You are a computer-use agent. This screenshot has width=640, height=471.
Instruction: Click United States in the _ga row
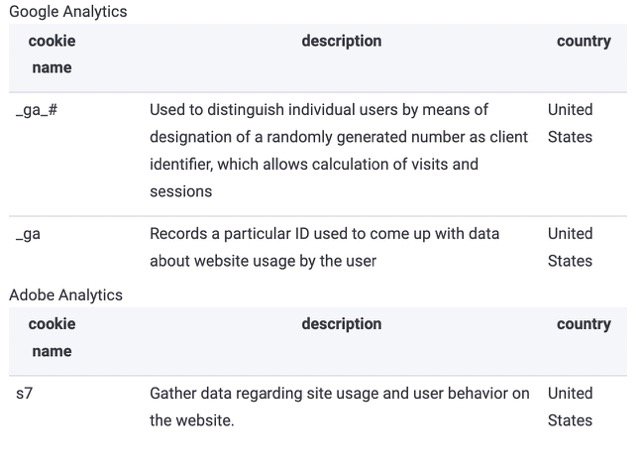click(570, 247)
